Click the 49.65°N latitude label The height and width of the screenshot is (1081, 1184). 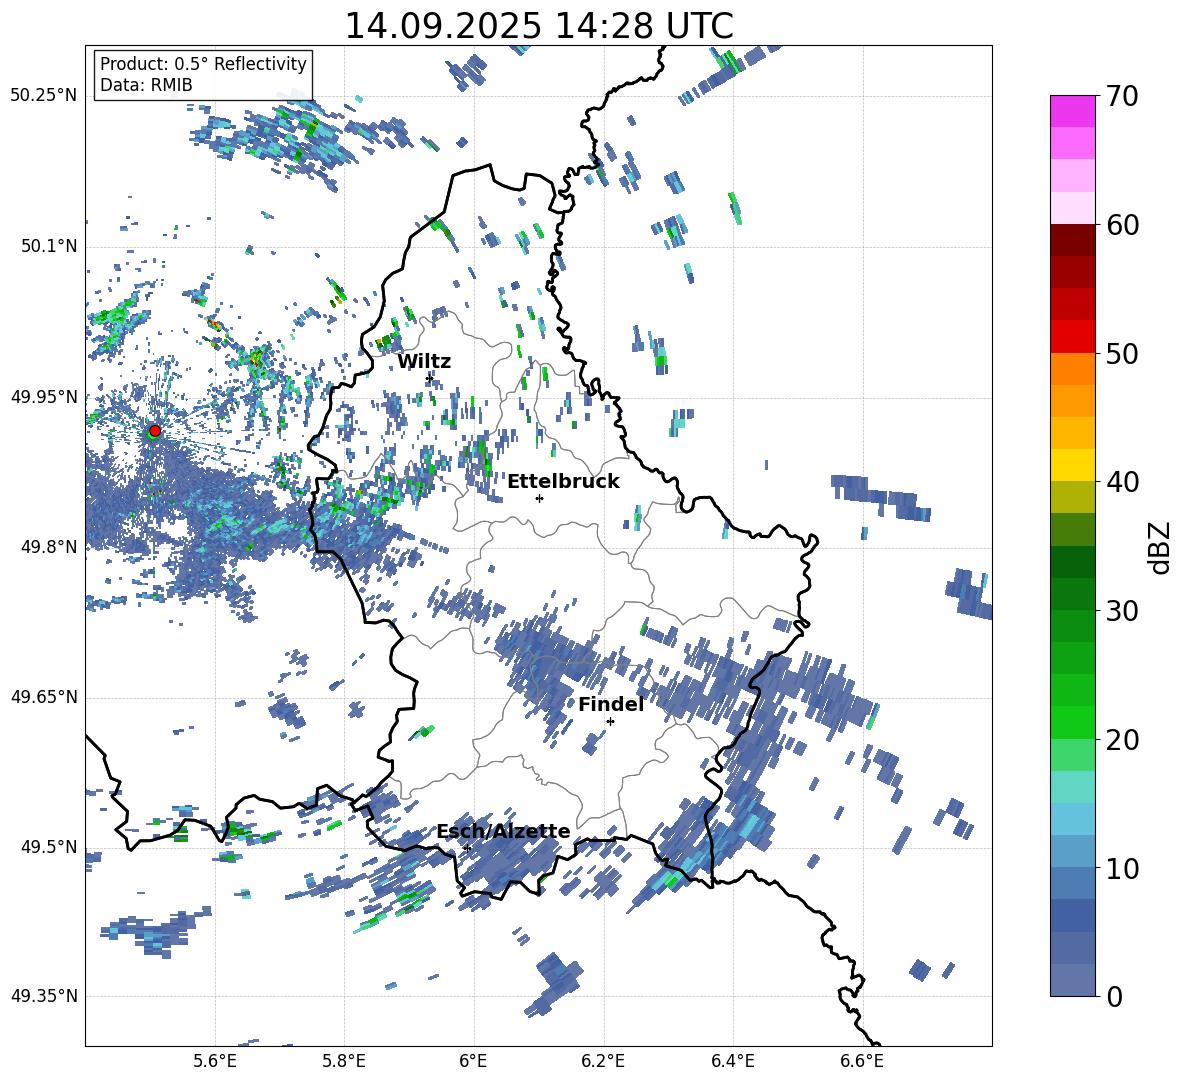pyautogui.click(x=44, y=697)
